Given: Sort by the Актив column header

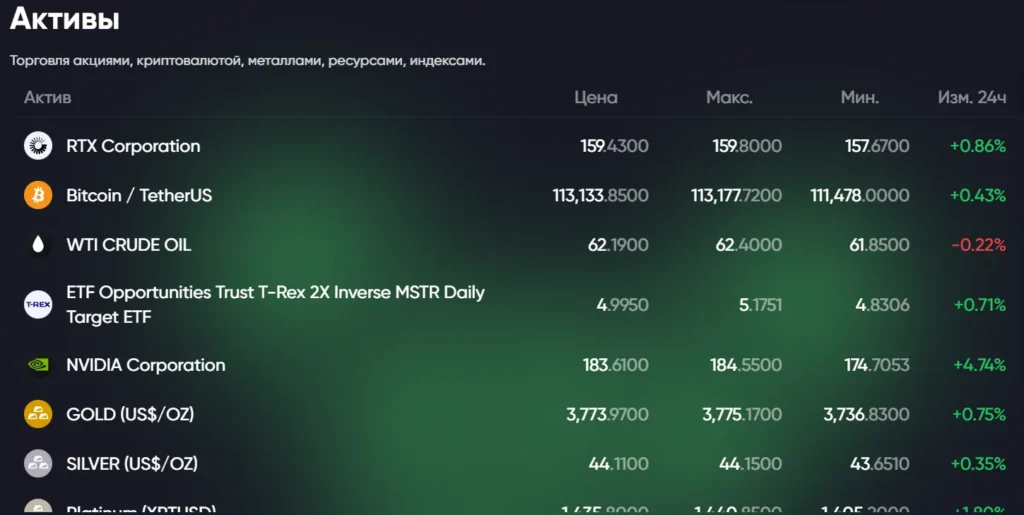Looking at the screenshot, I should click(47, 98).
